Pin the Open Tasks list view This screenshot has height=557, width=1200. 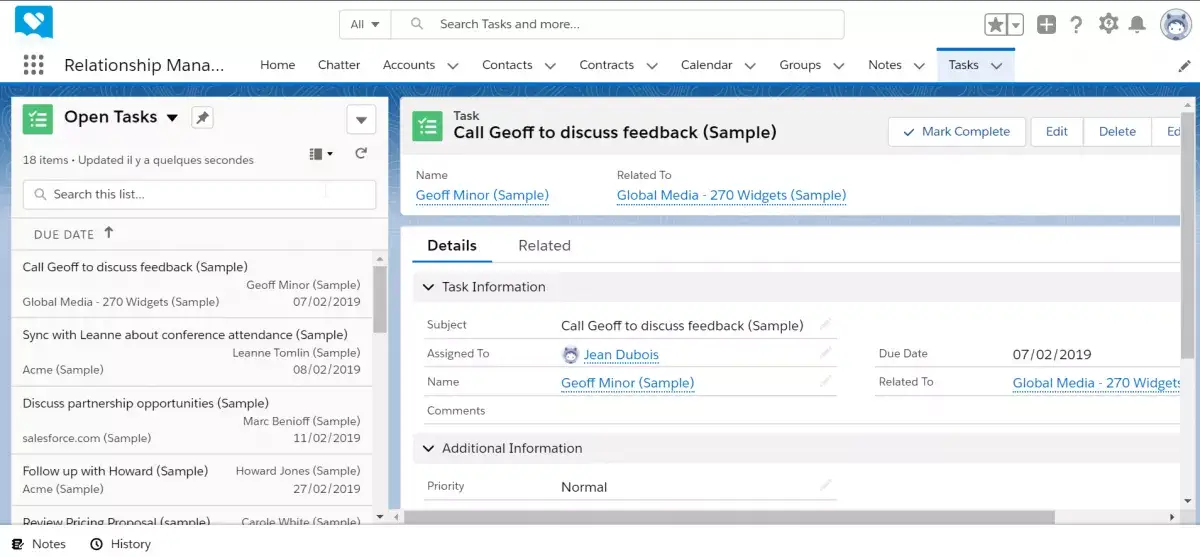pyautogui.click(x=202, y=118)
